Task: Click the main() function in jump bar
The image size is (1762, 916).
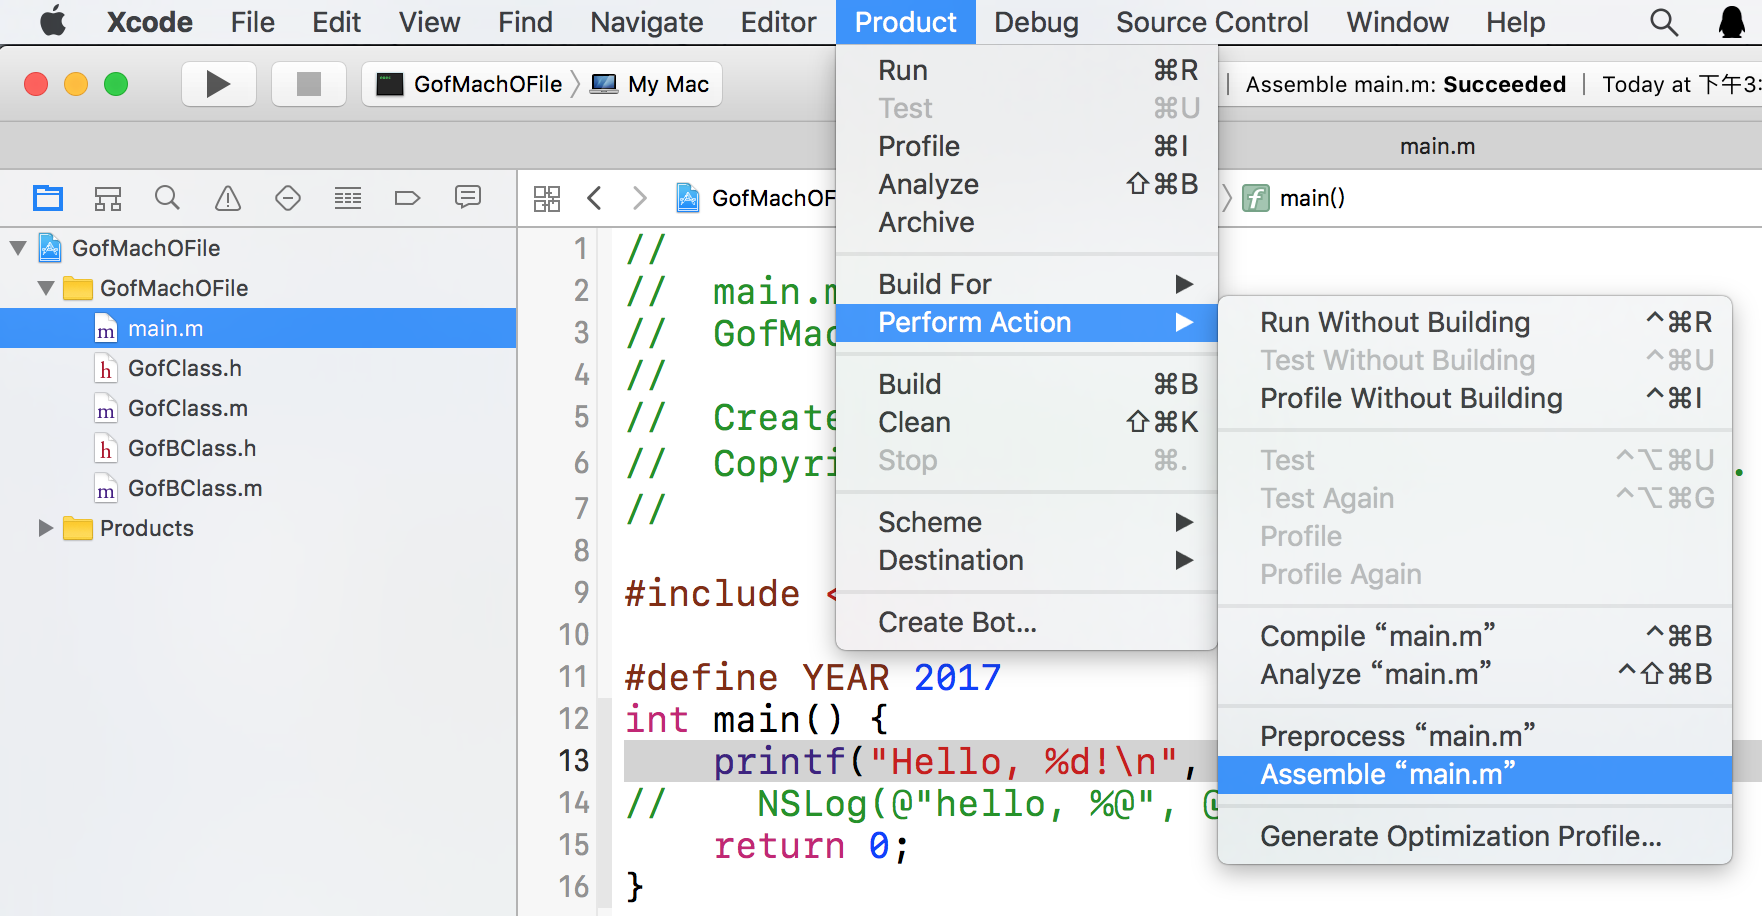Action: click(1294, 198)
